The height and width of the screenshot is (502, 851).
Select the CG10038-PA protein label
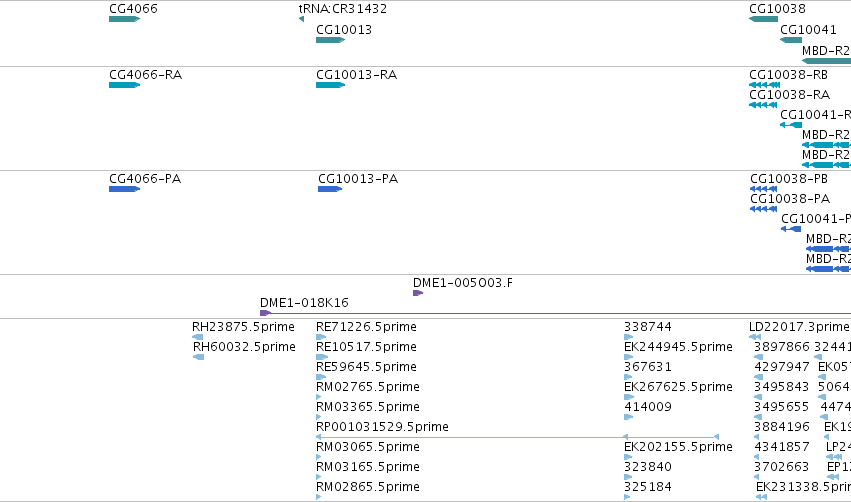pos(790,199)
